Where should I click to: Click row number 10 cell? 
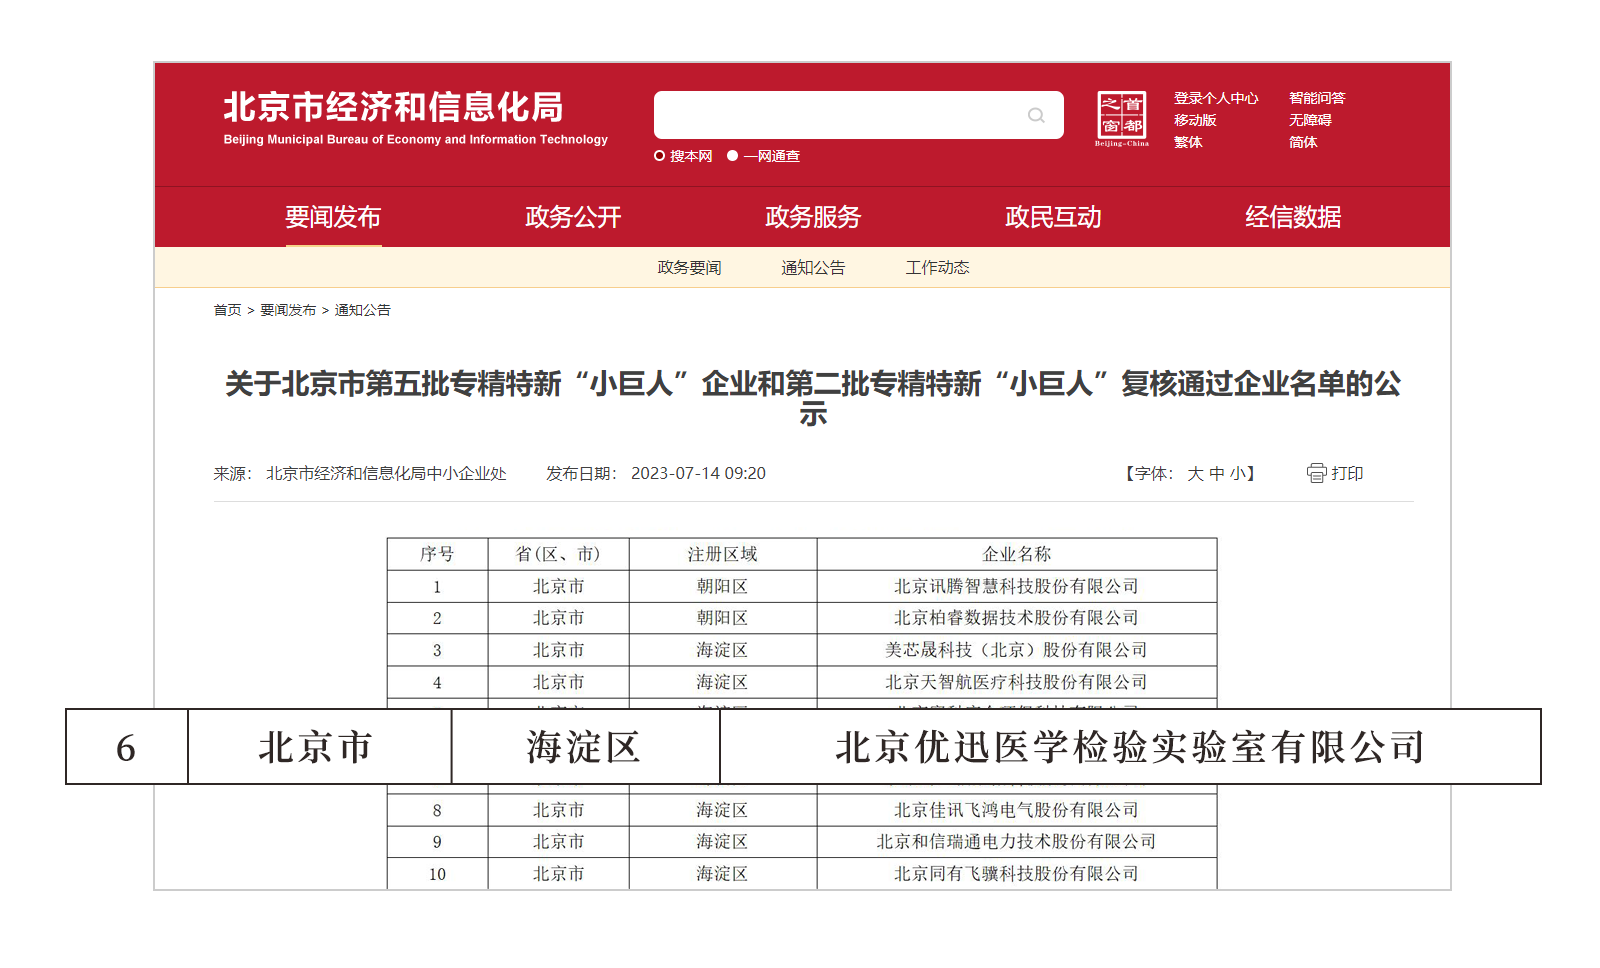(x=437, y=874)
